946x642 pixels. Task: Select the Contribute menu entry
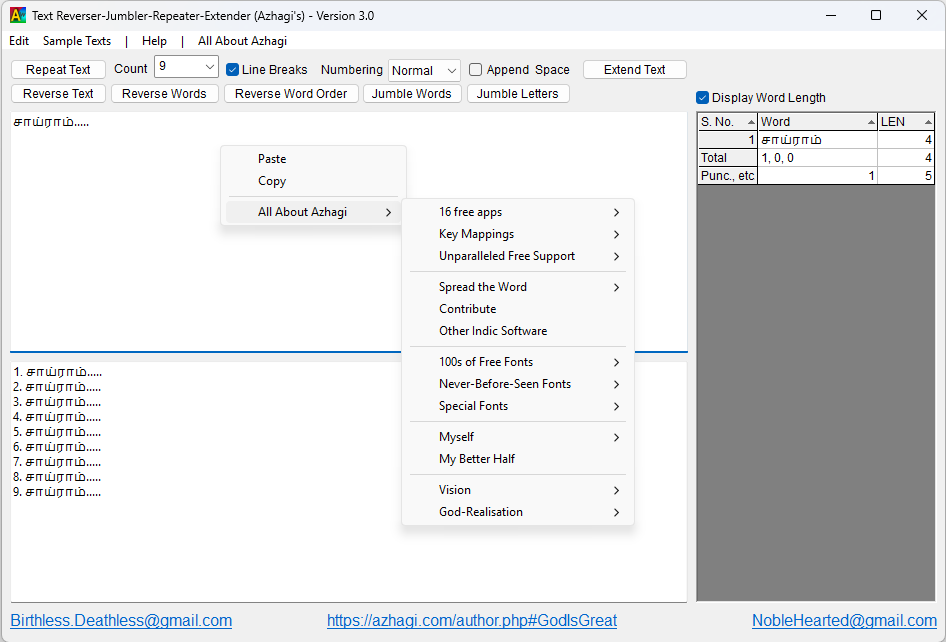[518, 309]
